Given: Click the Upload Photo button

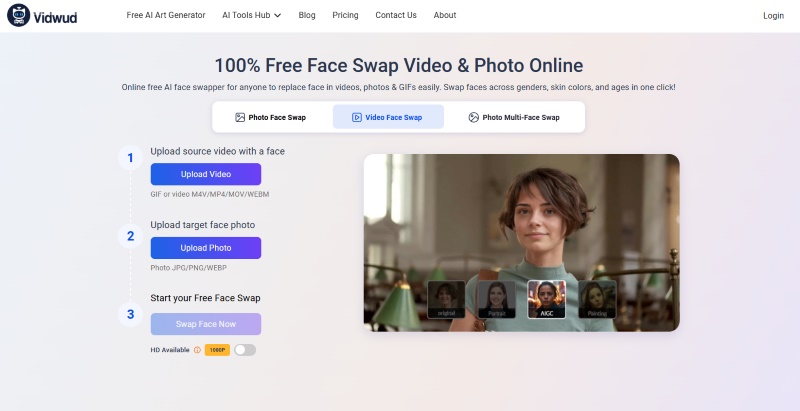Looking at the screenshot, I should pos(206,248).
